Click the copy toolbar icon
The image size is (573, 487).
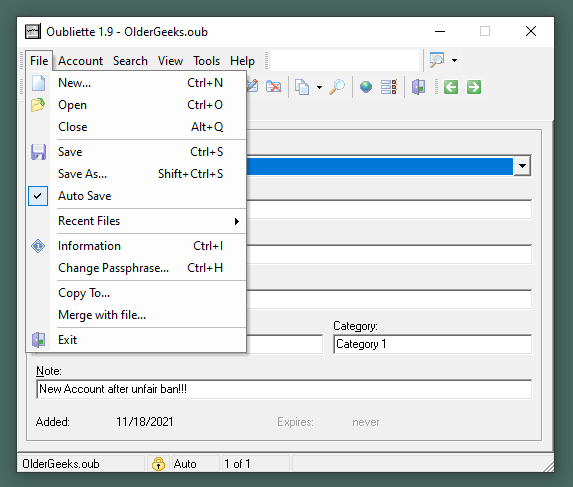pyautogui.click(x=302, y=87)
